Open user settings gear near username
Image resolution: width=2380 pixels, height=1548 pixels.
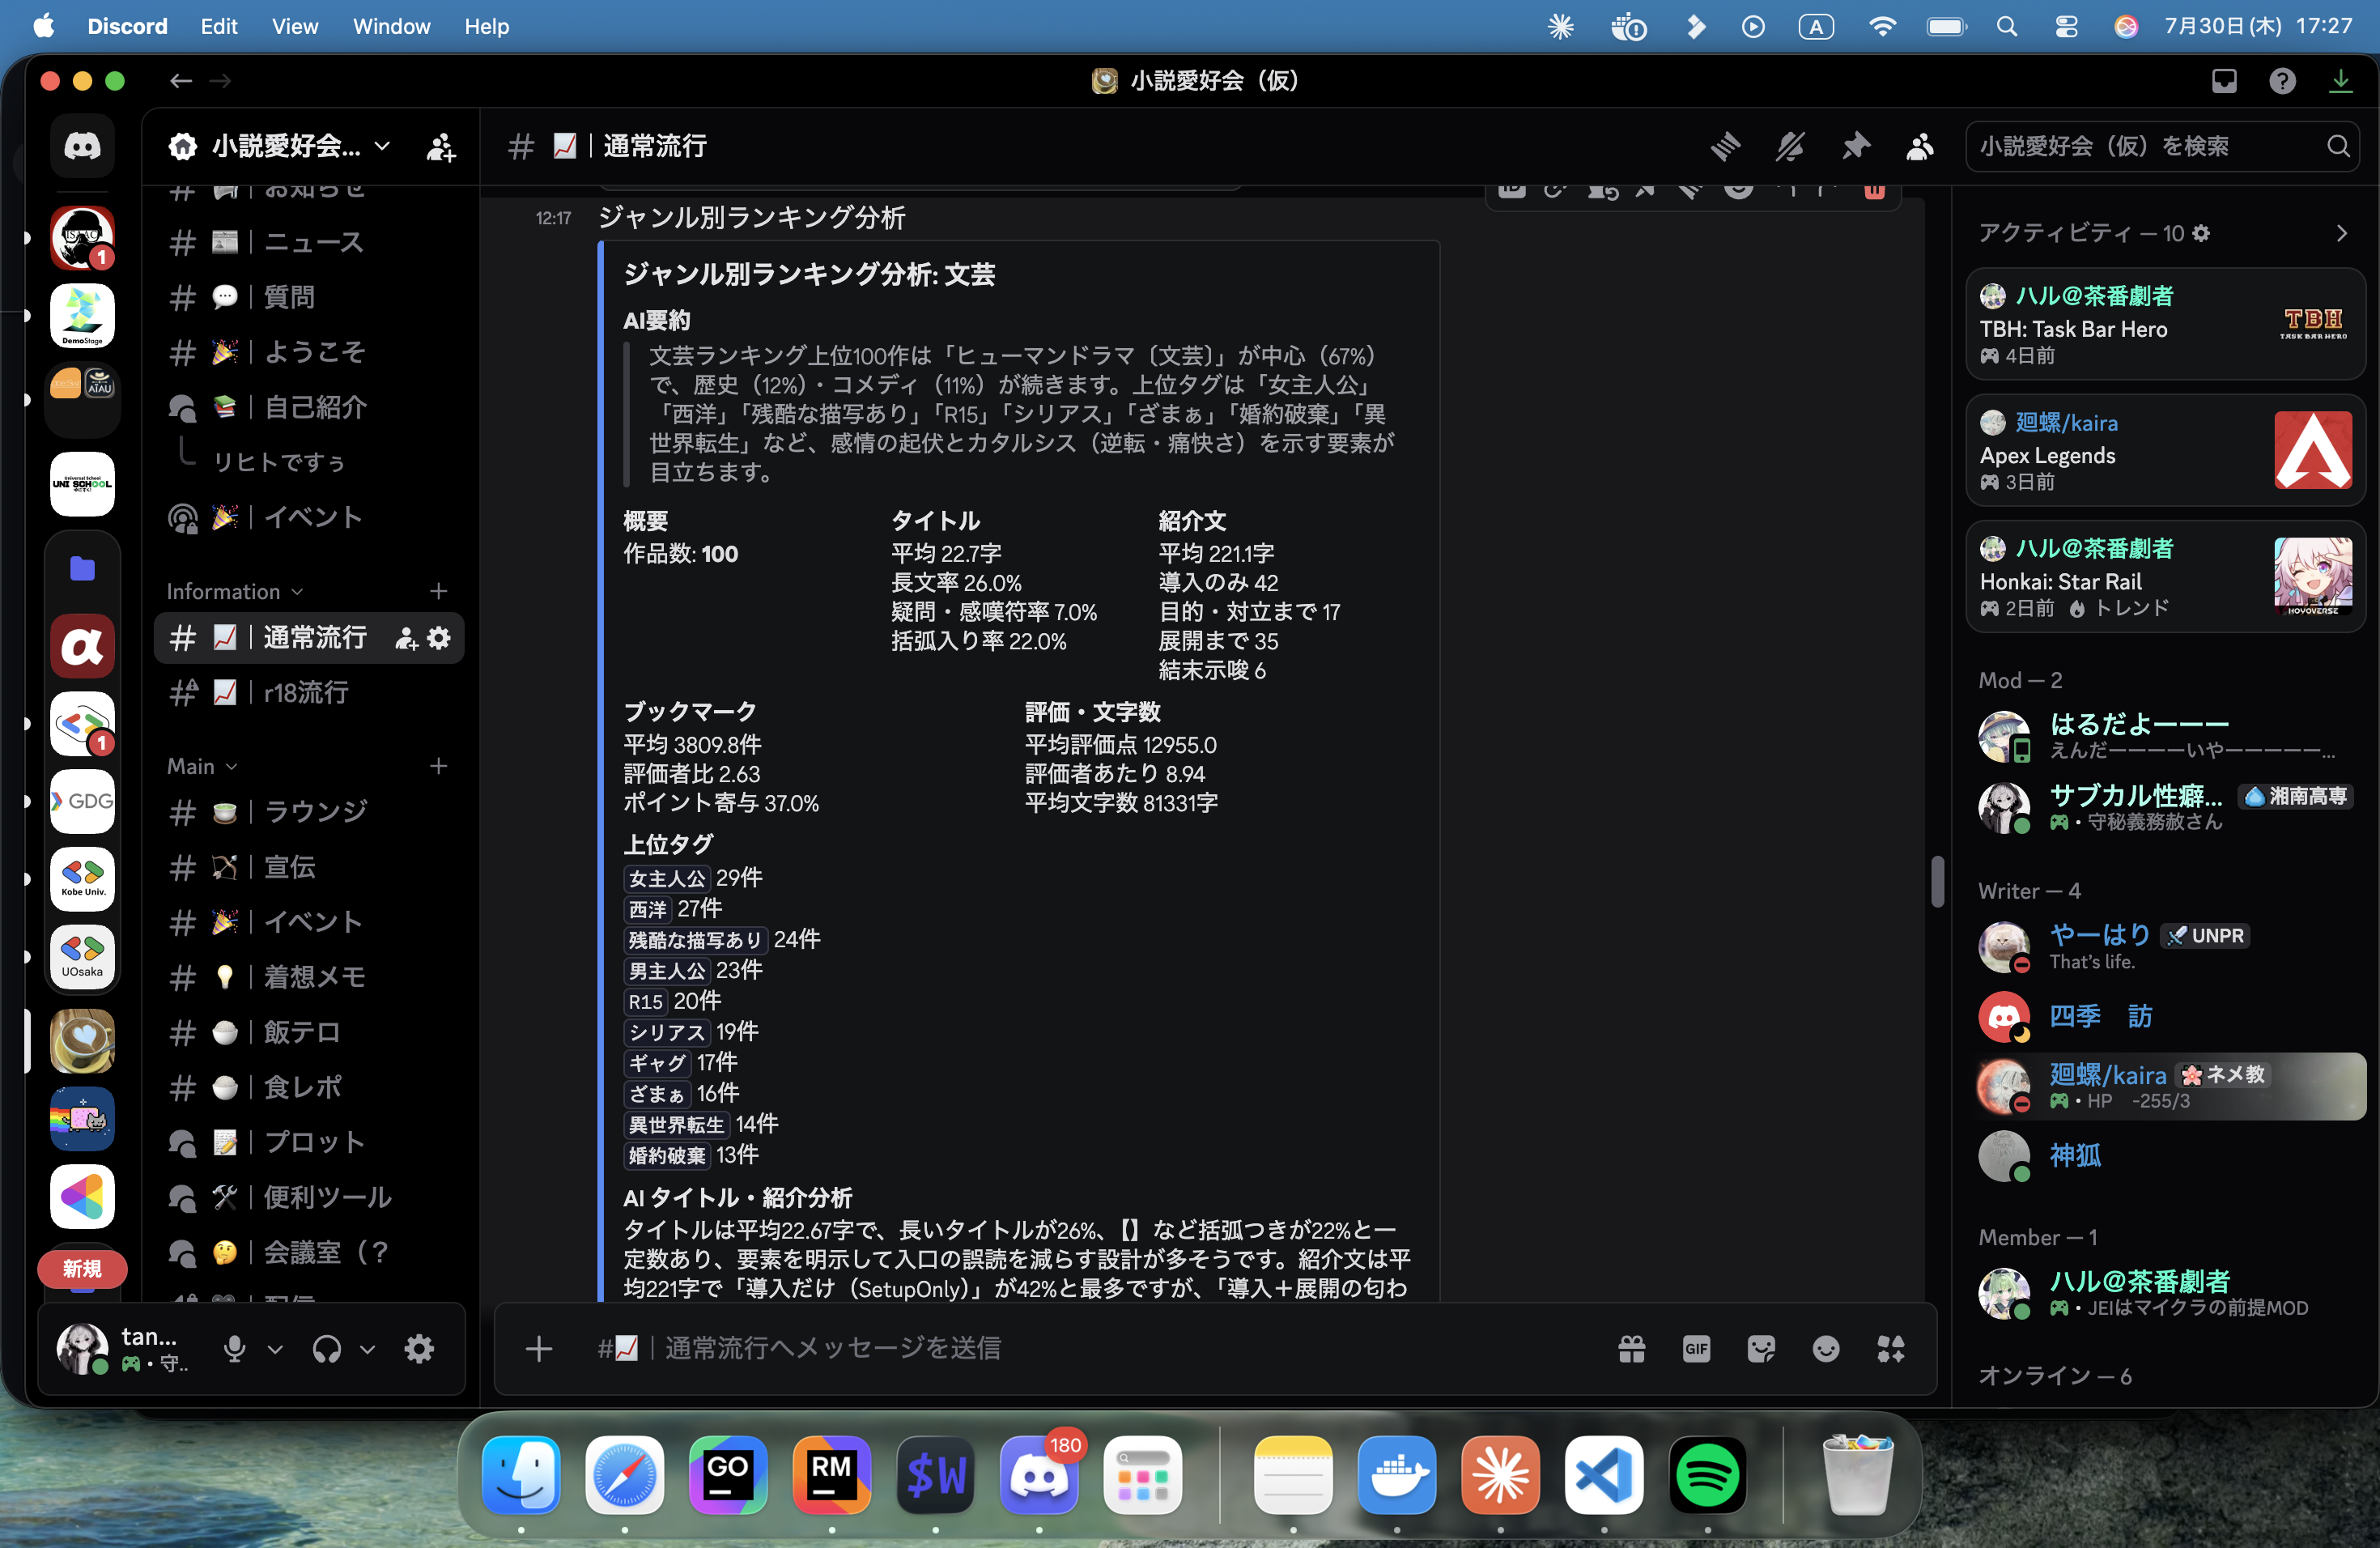click(x=419, y=1349)
